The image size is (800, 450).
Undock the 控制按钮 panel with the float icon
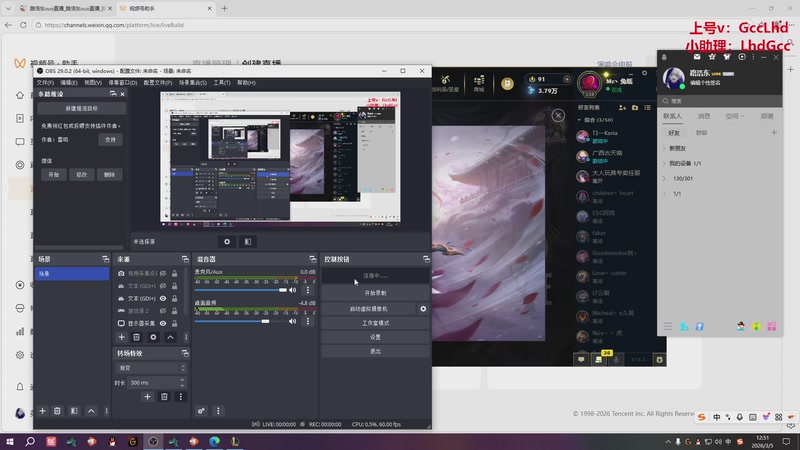click(426, 259)
